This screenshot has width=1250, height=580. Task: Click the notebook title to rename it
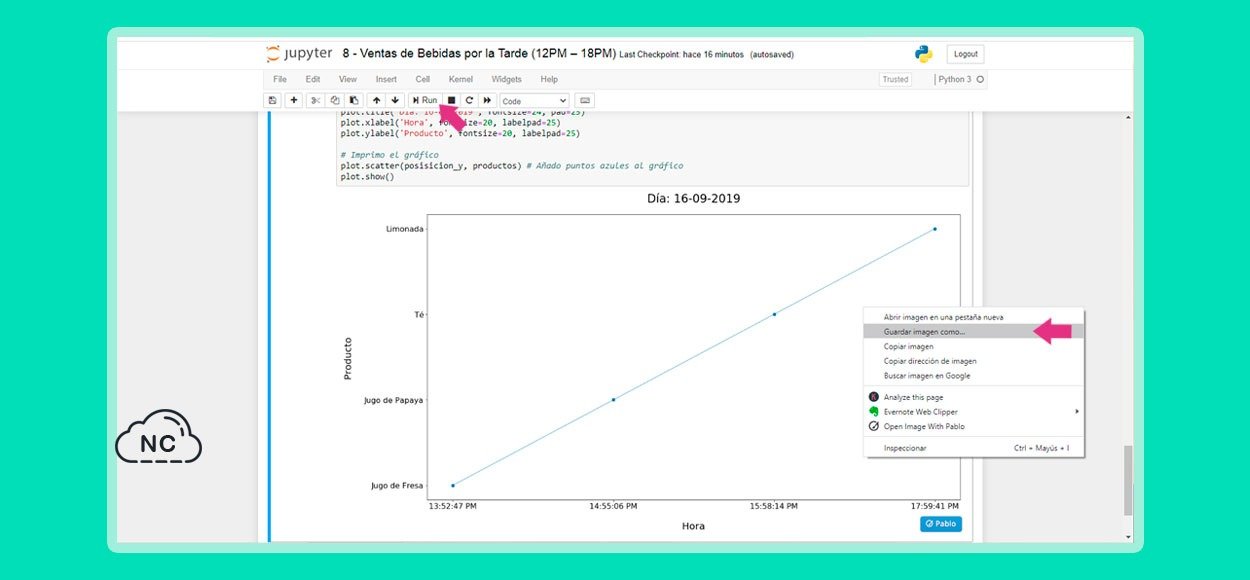[478, 54]
